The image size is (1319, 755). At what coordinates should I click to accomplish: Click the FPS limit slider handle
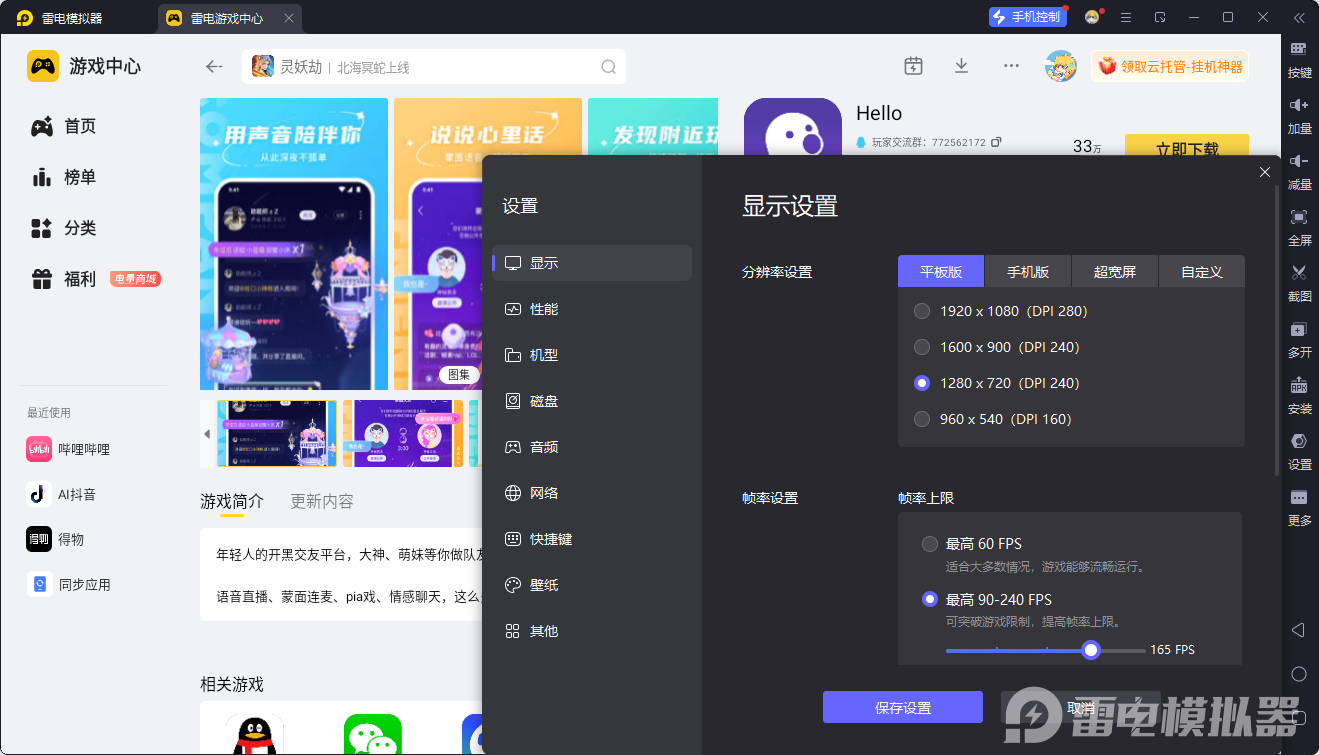(x=1091, y=650)
